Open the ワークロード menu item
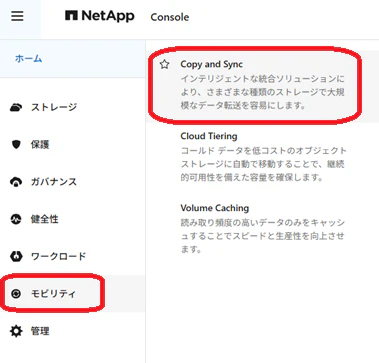Screen dimensions: 379x363 (58, 256)
